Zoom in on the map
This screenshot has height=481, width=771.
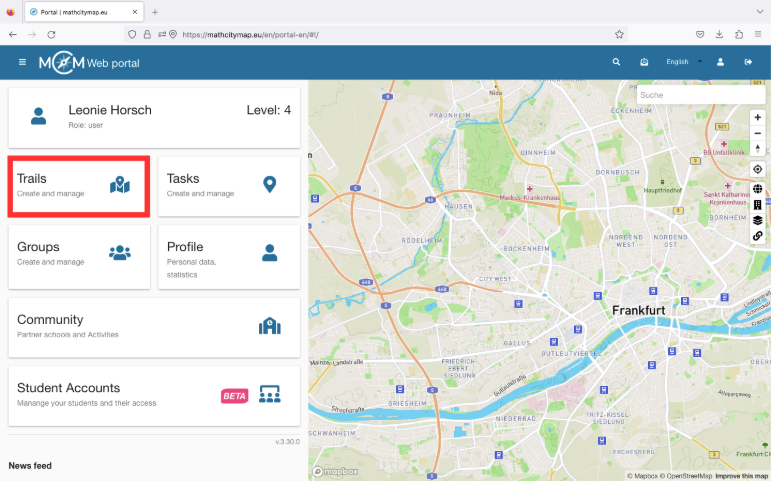coord(757,117)
